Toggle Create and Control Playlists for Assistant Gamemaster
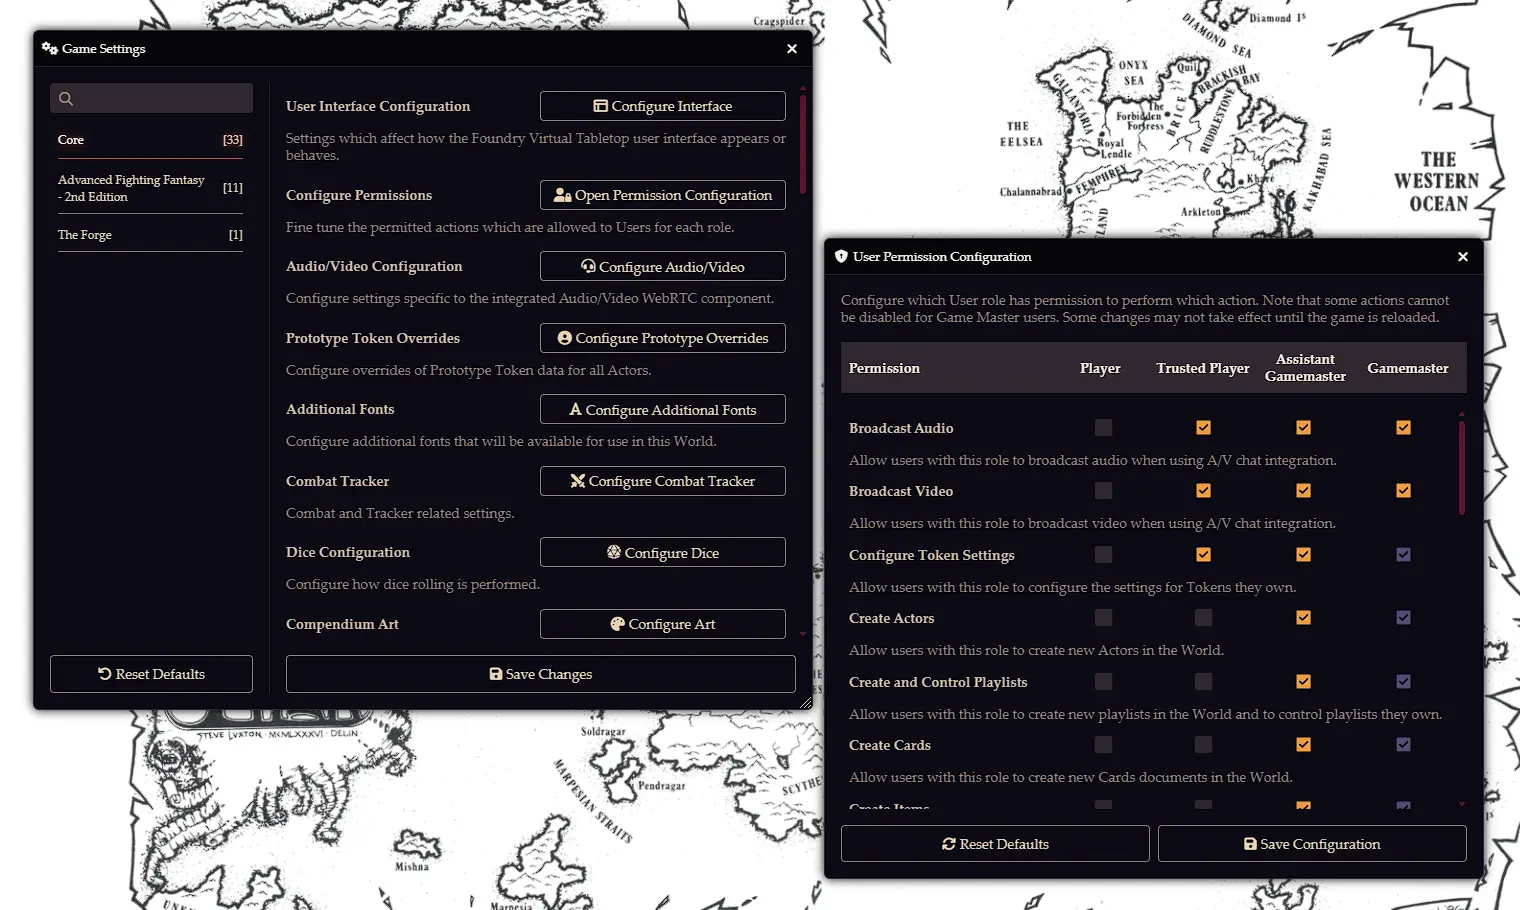 point(1303,681)
